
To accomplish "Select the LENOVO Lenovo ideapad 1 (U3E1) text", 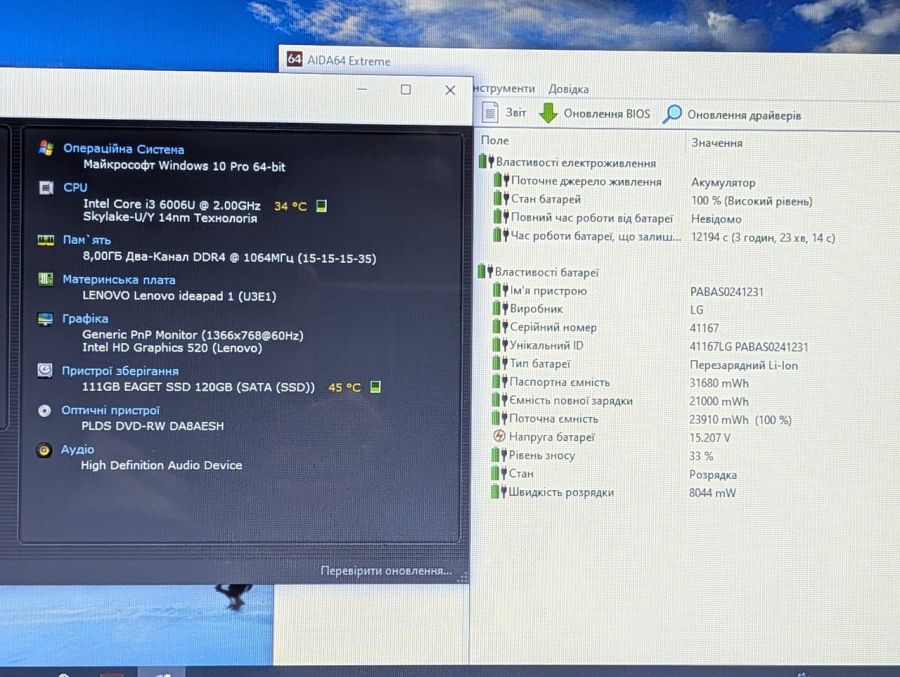I will coord(179,296).
